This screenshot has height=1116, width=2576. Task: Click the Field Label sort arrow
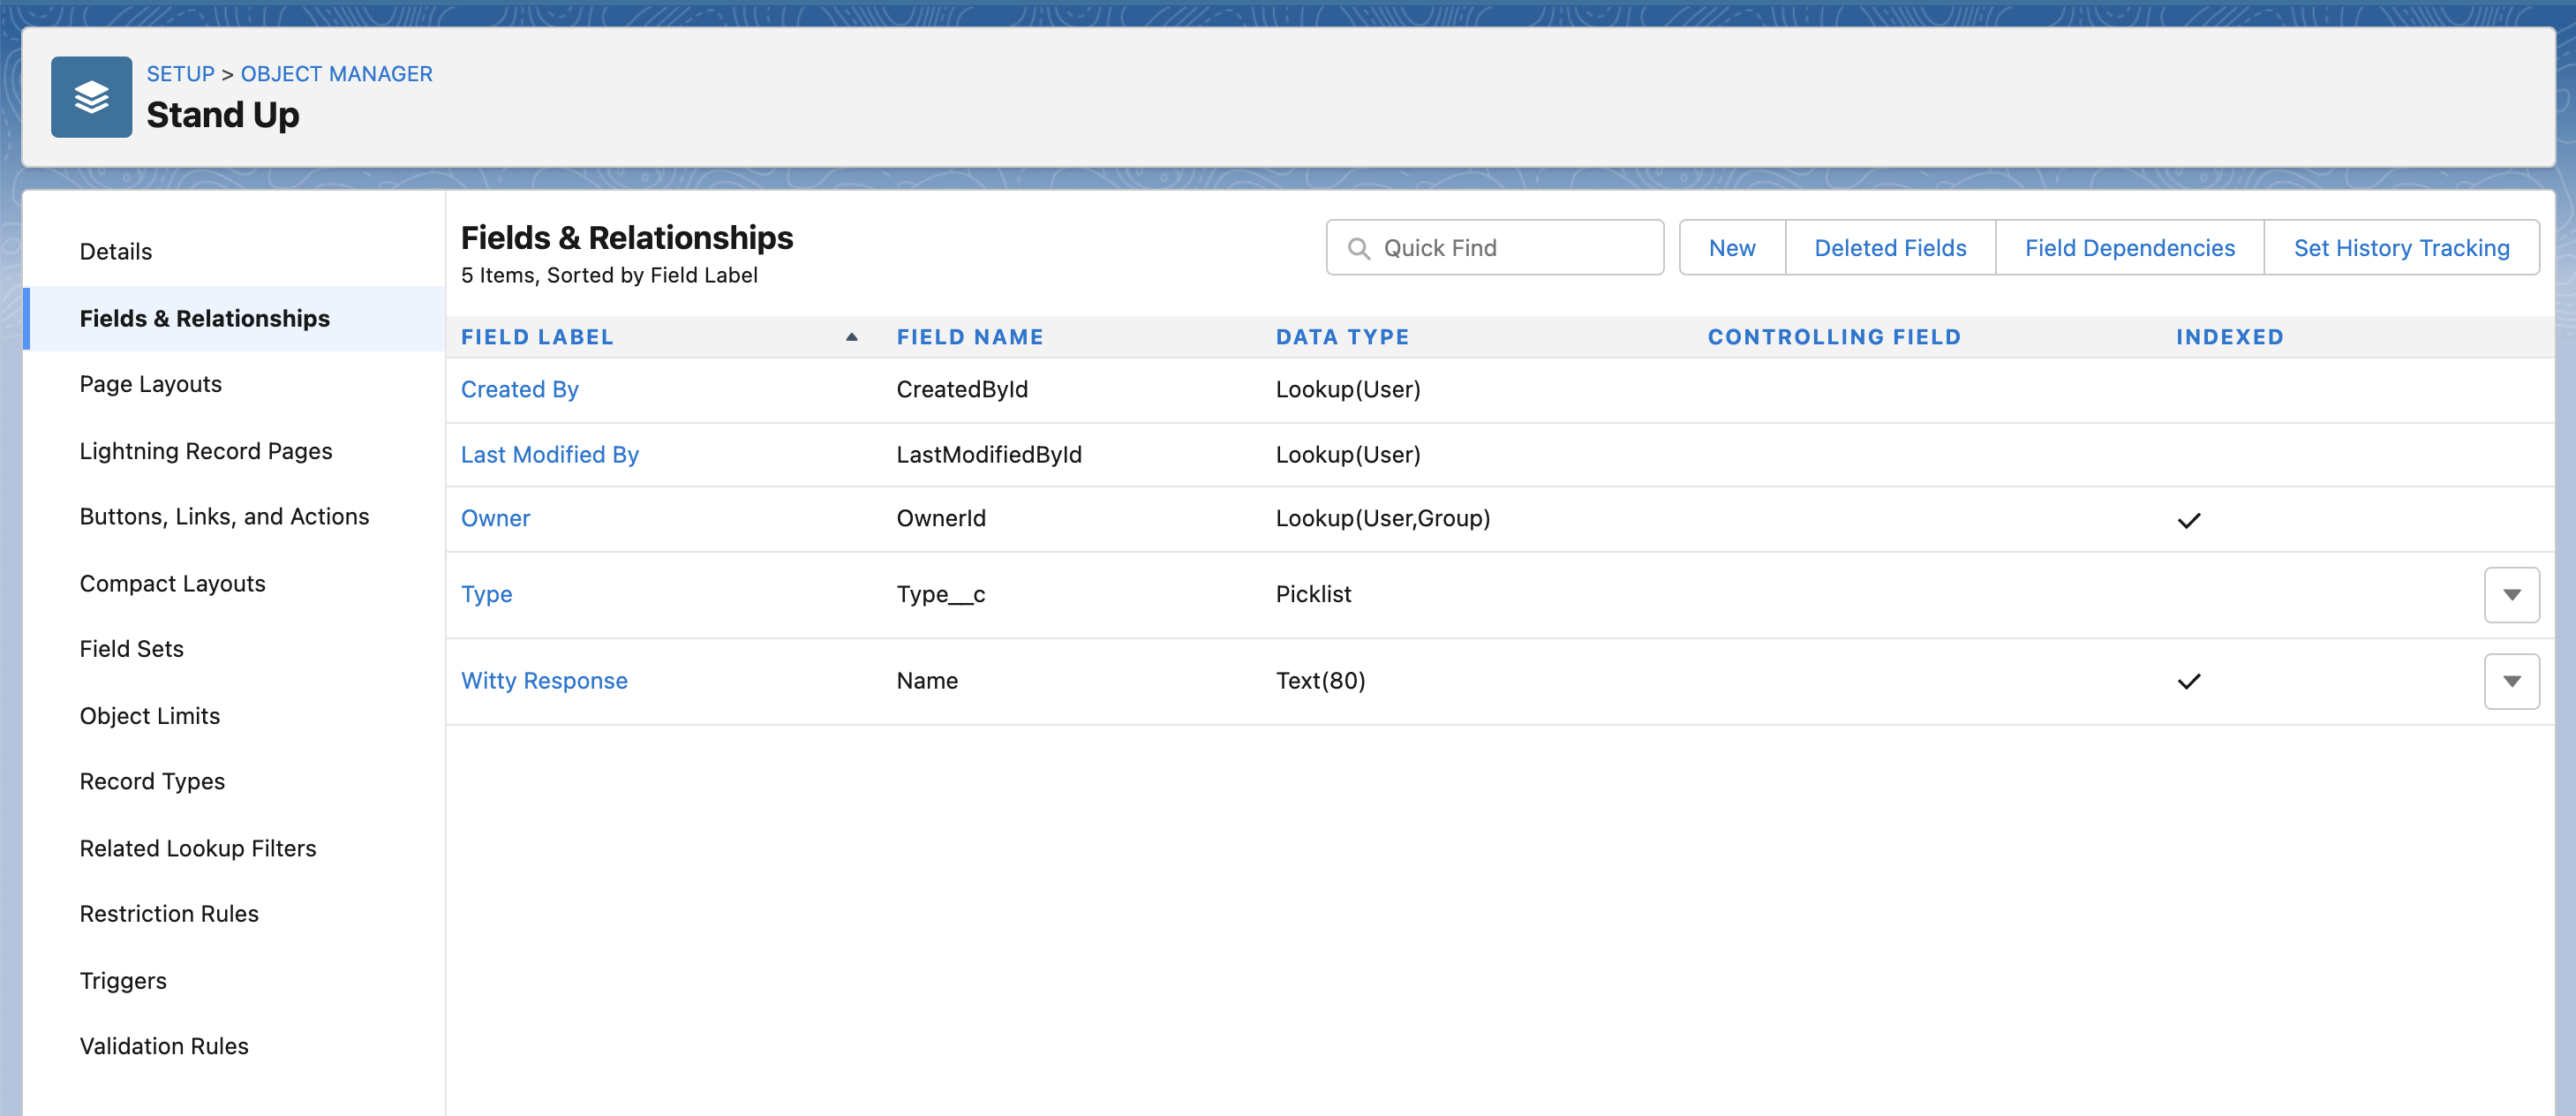pos(851,337)
